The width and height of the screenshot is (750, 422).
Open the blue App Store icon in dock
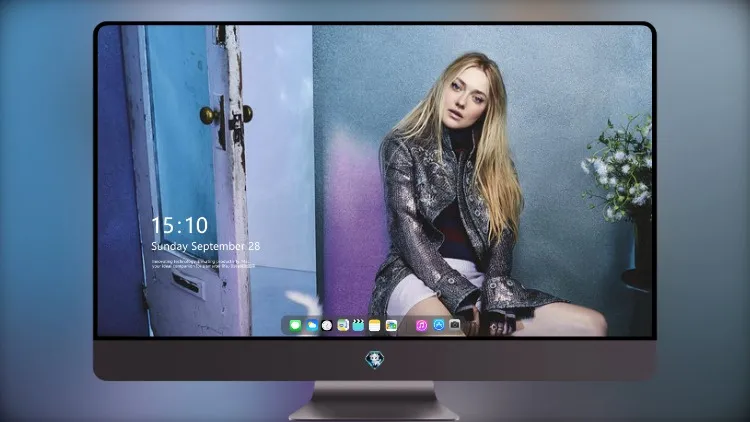point(438,325)
